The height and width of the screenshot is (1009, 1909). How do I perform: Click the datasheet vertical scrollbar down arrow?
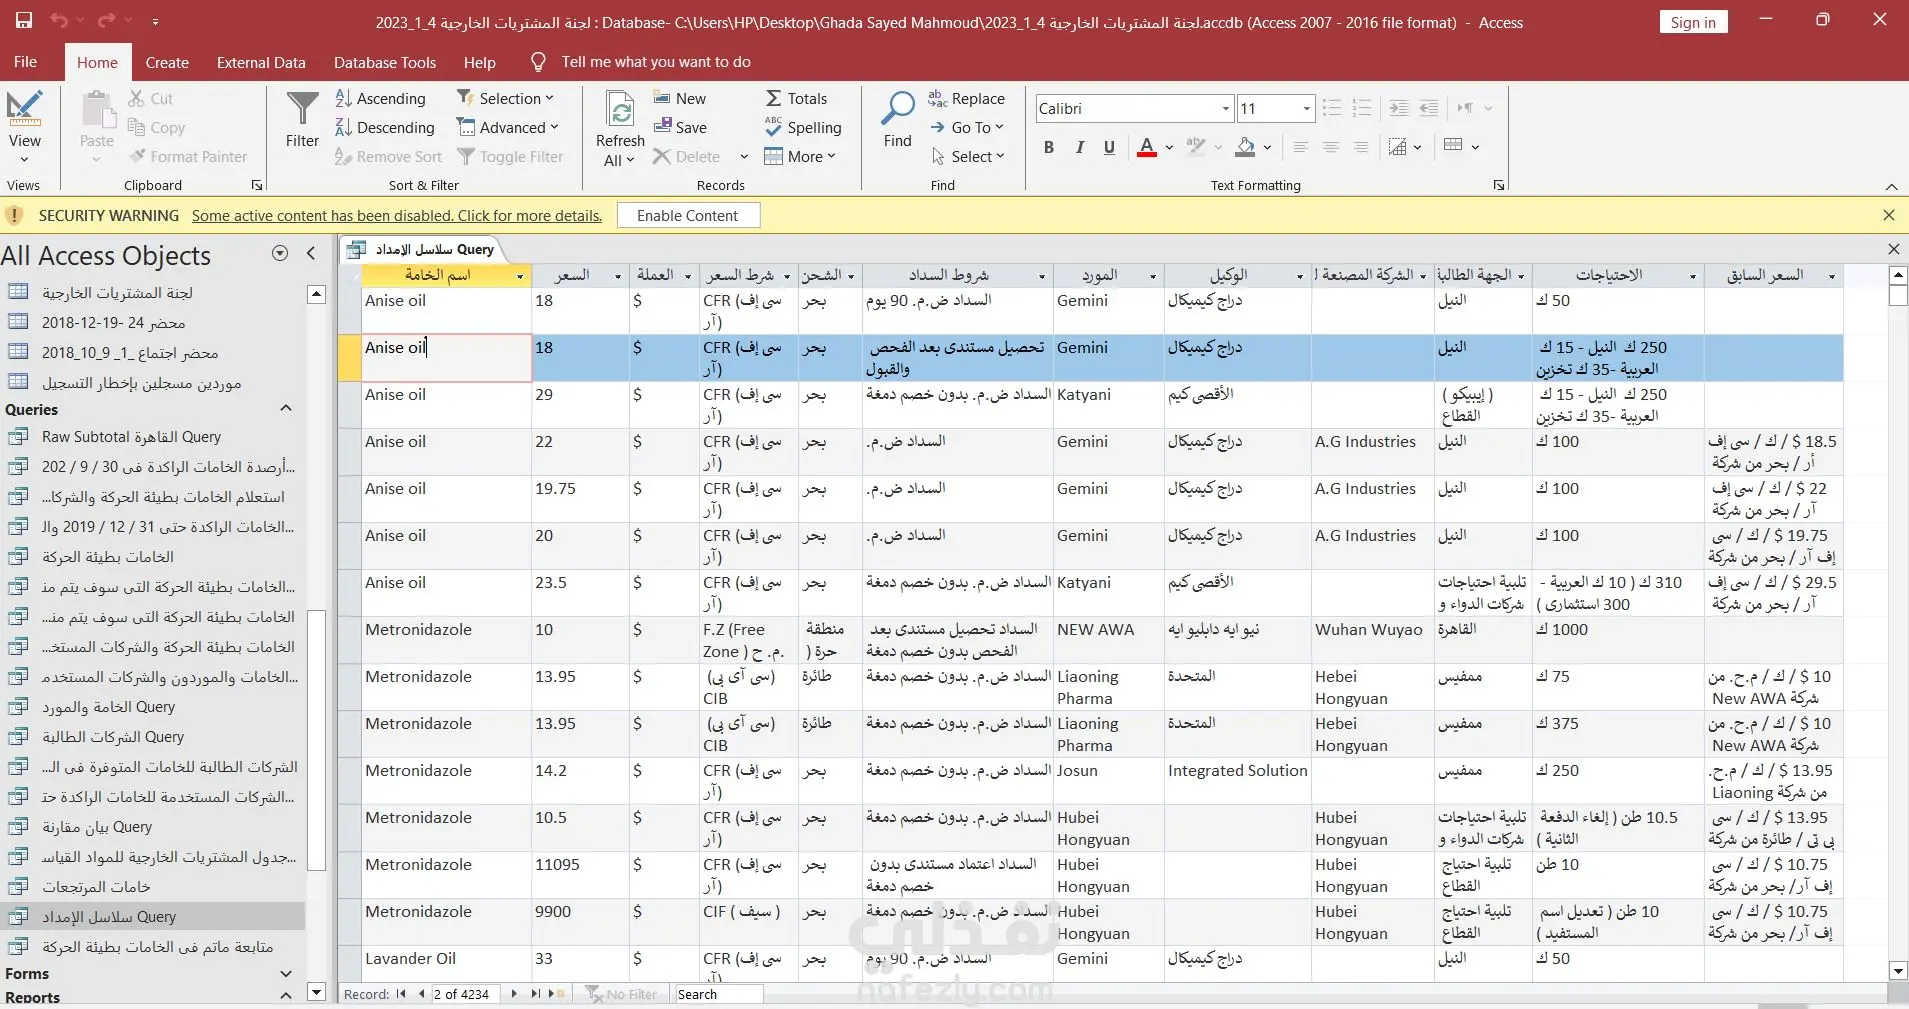point(1898,970)
